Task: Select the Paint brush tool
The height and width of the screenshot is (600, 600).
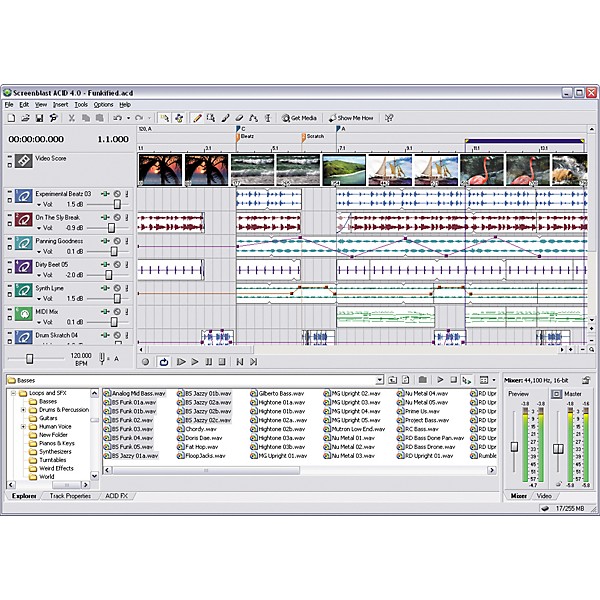Action: coord(225,118)
